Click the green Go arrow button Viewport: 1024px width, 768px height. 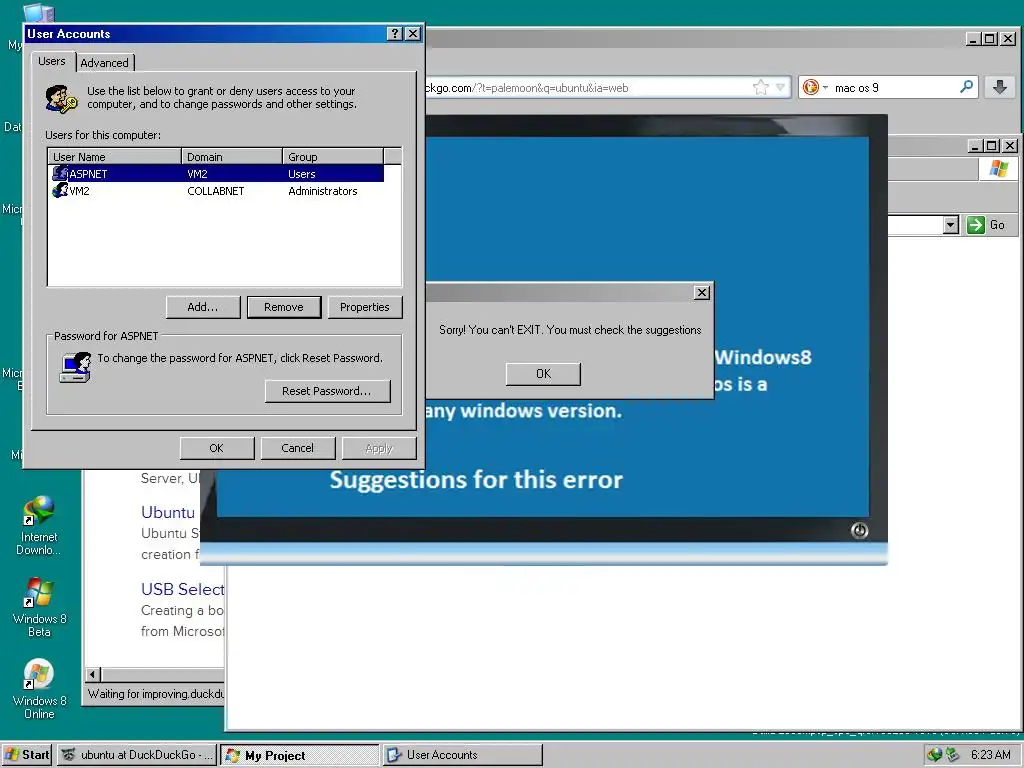pos(976,225)
